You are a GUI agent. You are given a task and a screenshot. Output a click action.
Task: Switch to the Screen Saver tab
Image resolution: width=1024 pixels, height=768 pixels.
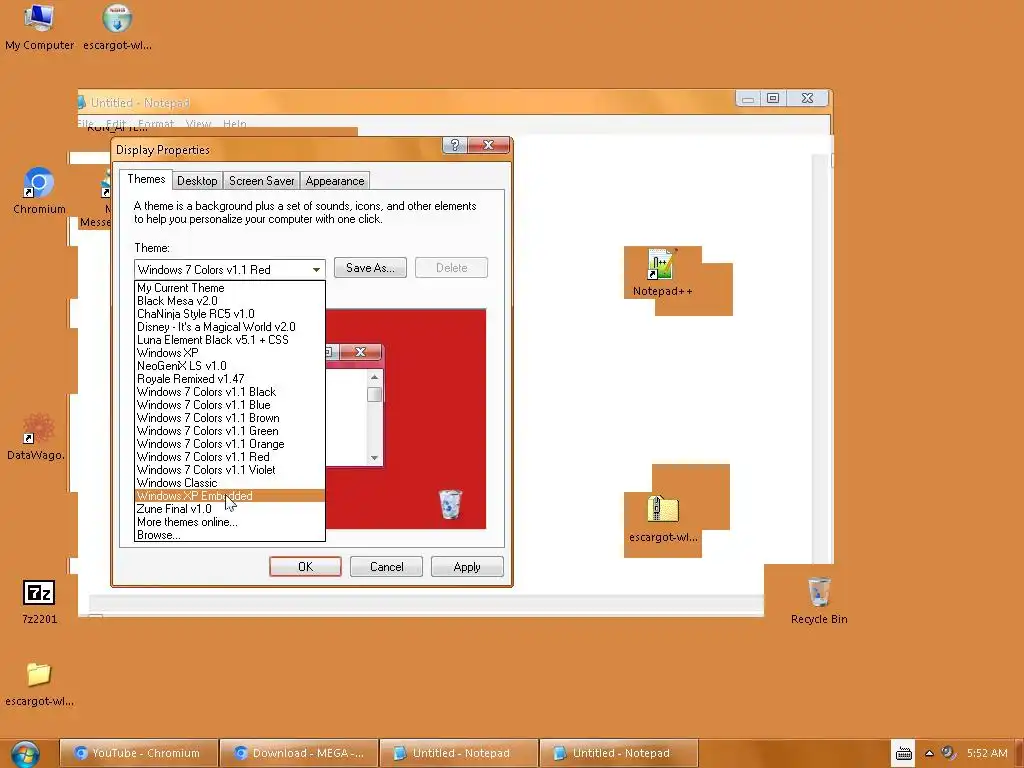(261, 181)
